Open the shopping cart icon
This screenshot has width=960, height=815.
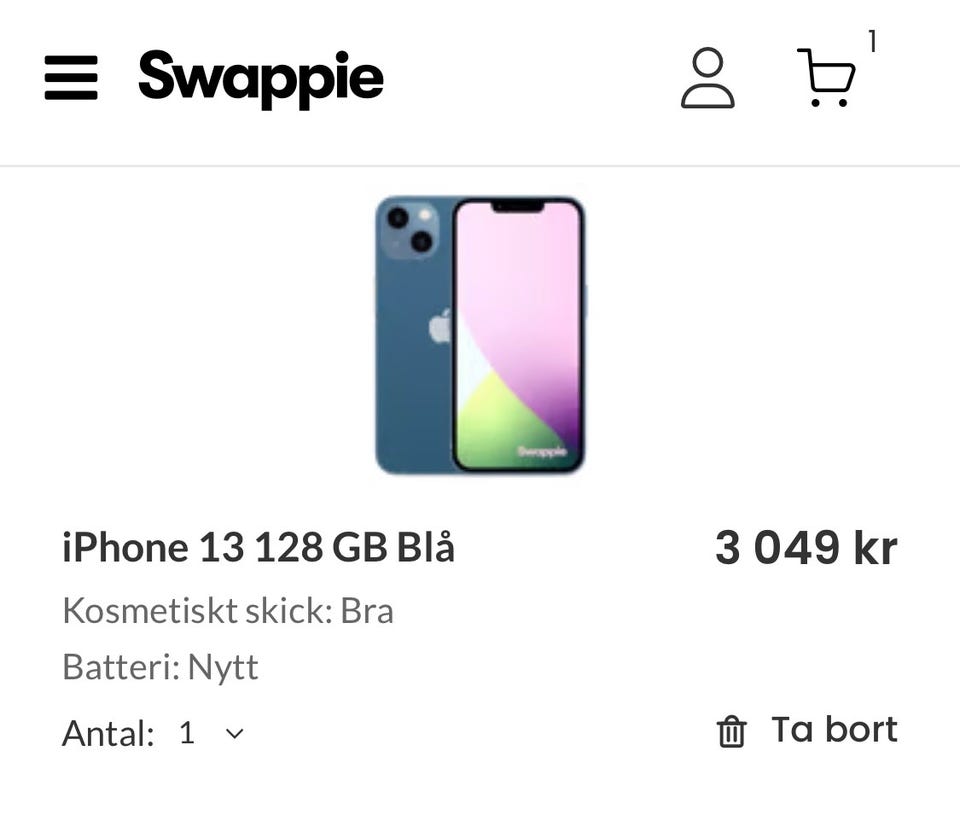point(826,78)
